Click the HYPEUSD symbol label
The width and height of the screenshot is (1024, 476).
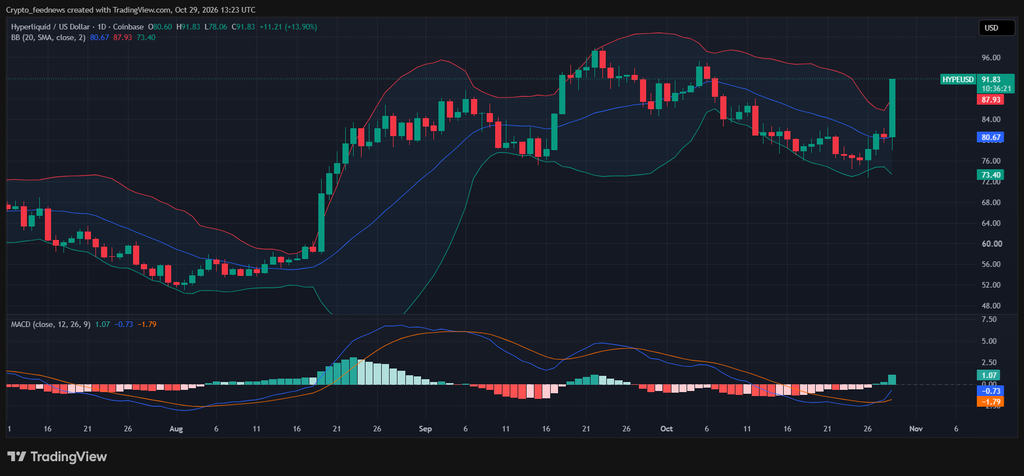pyautogui.click(x=957, y=79)
